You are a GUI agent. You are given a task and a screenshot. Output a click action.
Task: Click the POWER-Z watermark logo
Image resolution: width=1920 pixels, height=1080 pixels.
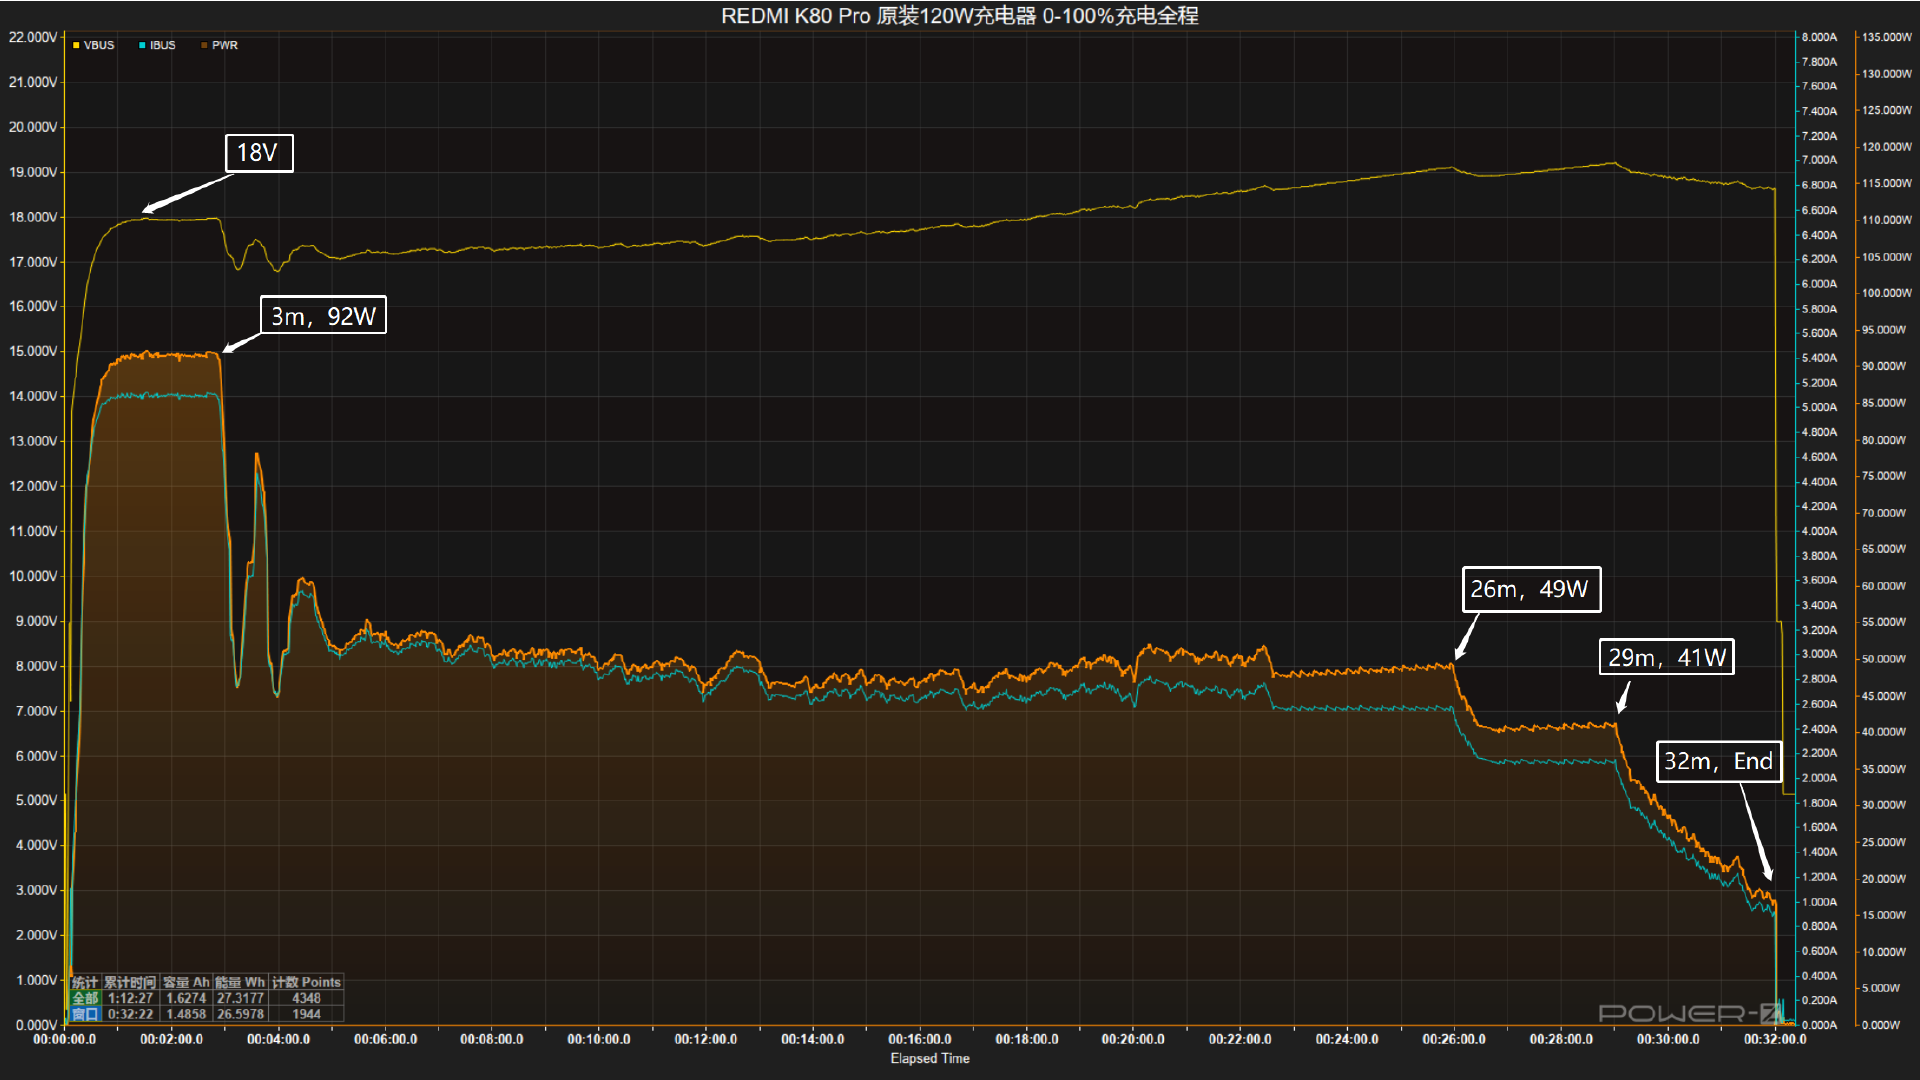click(x=1685, y=1013)
